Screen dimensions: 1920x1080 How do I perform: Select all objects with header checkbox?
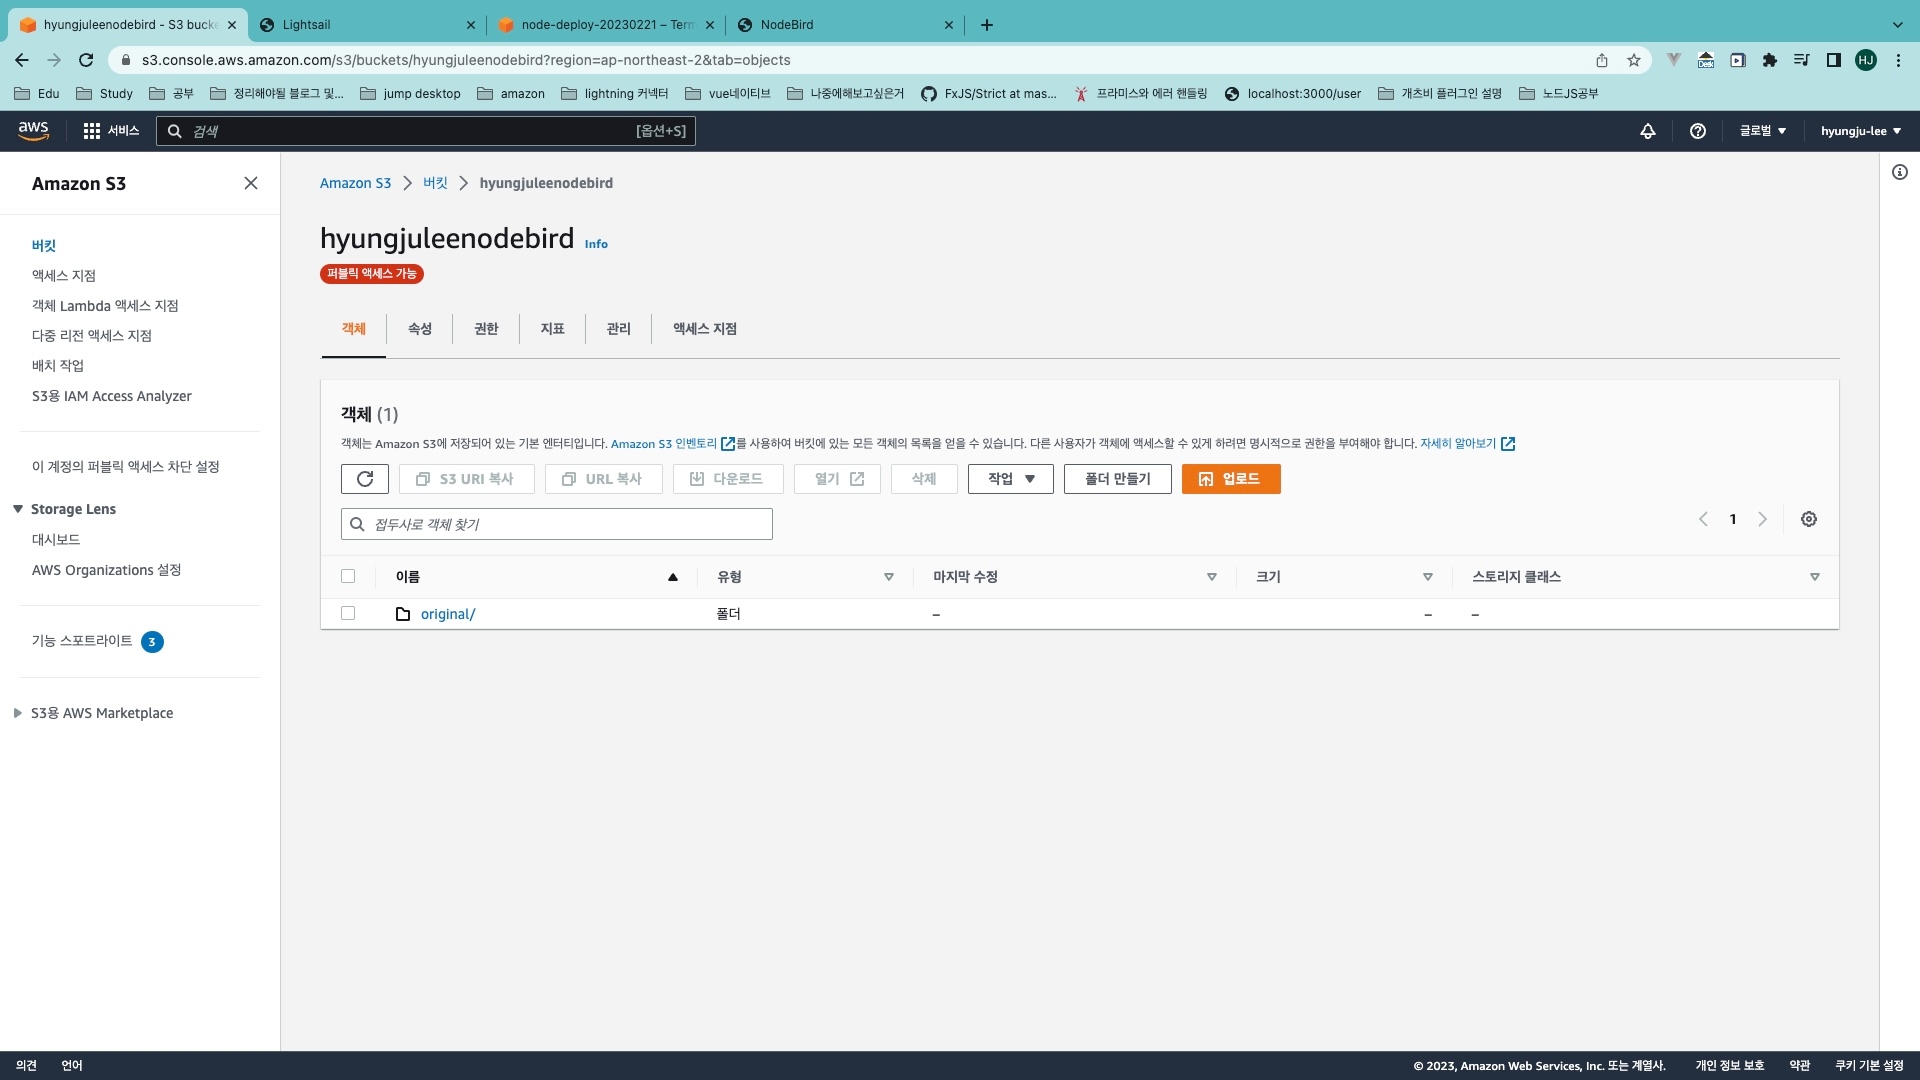tap(348, 576)
